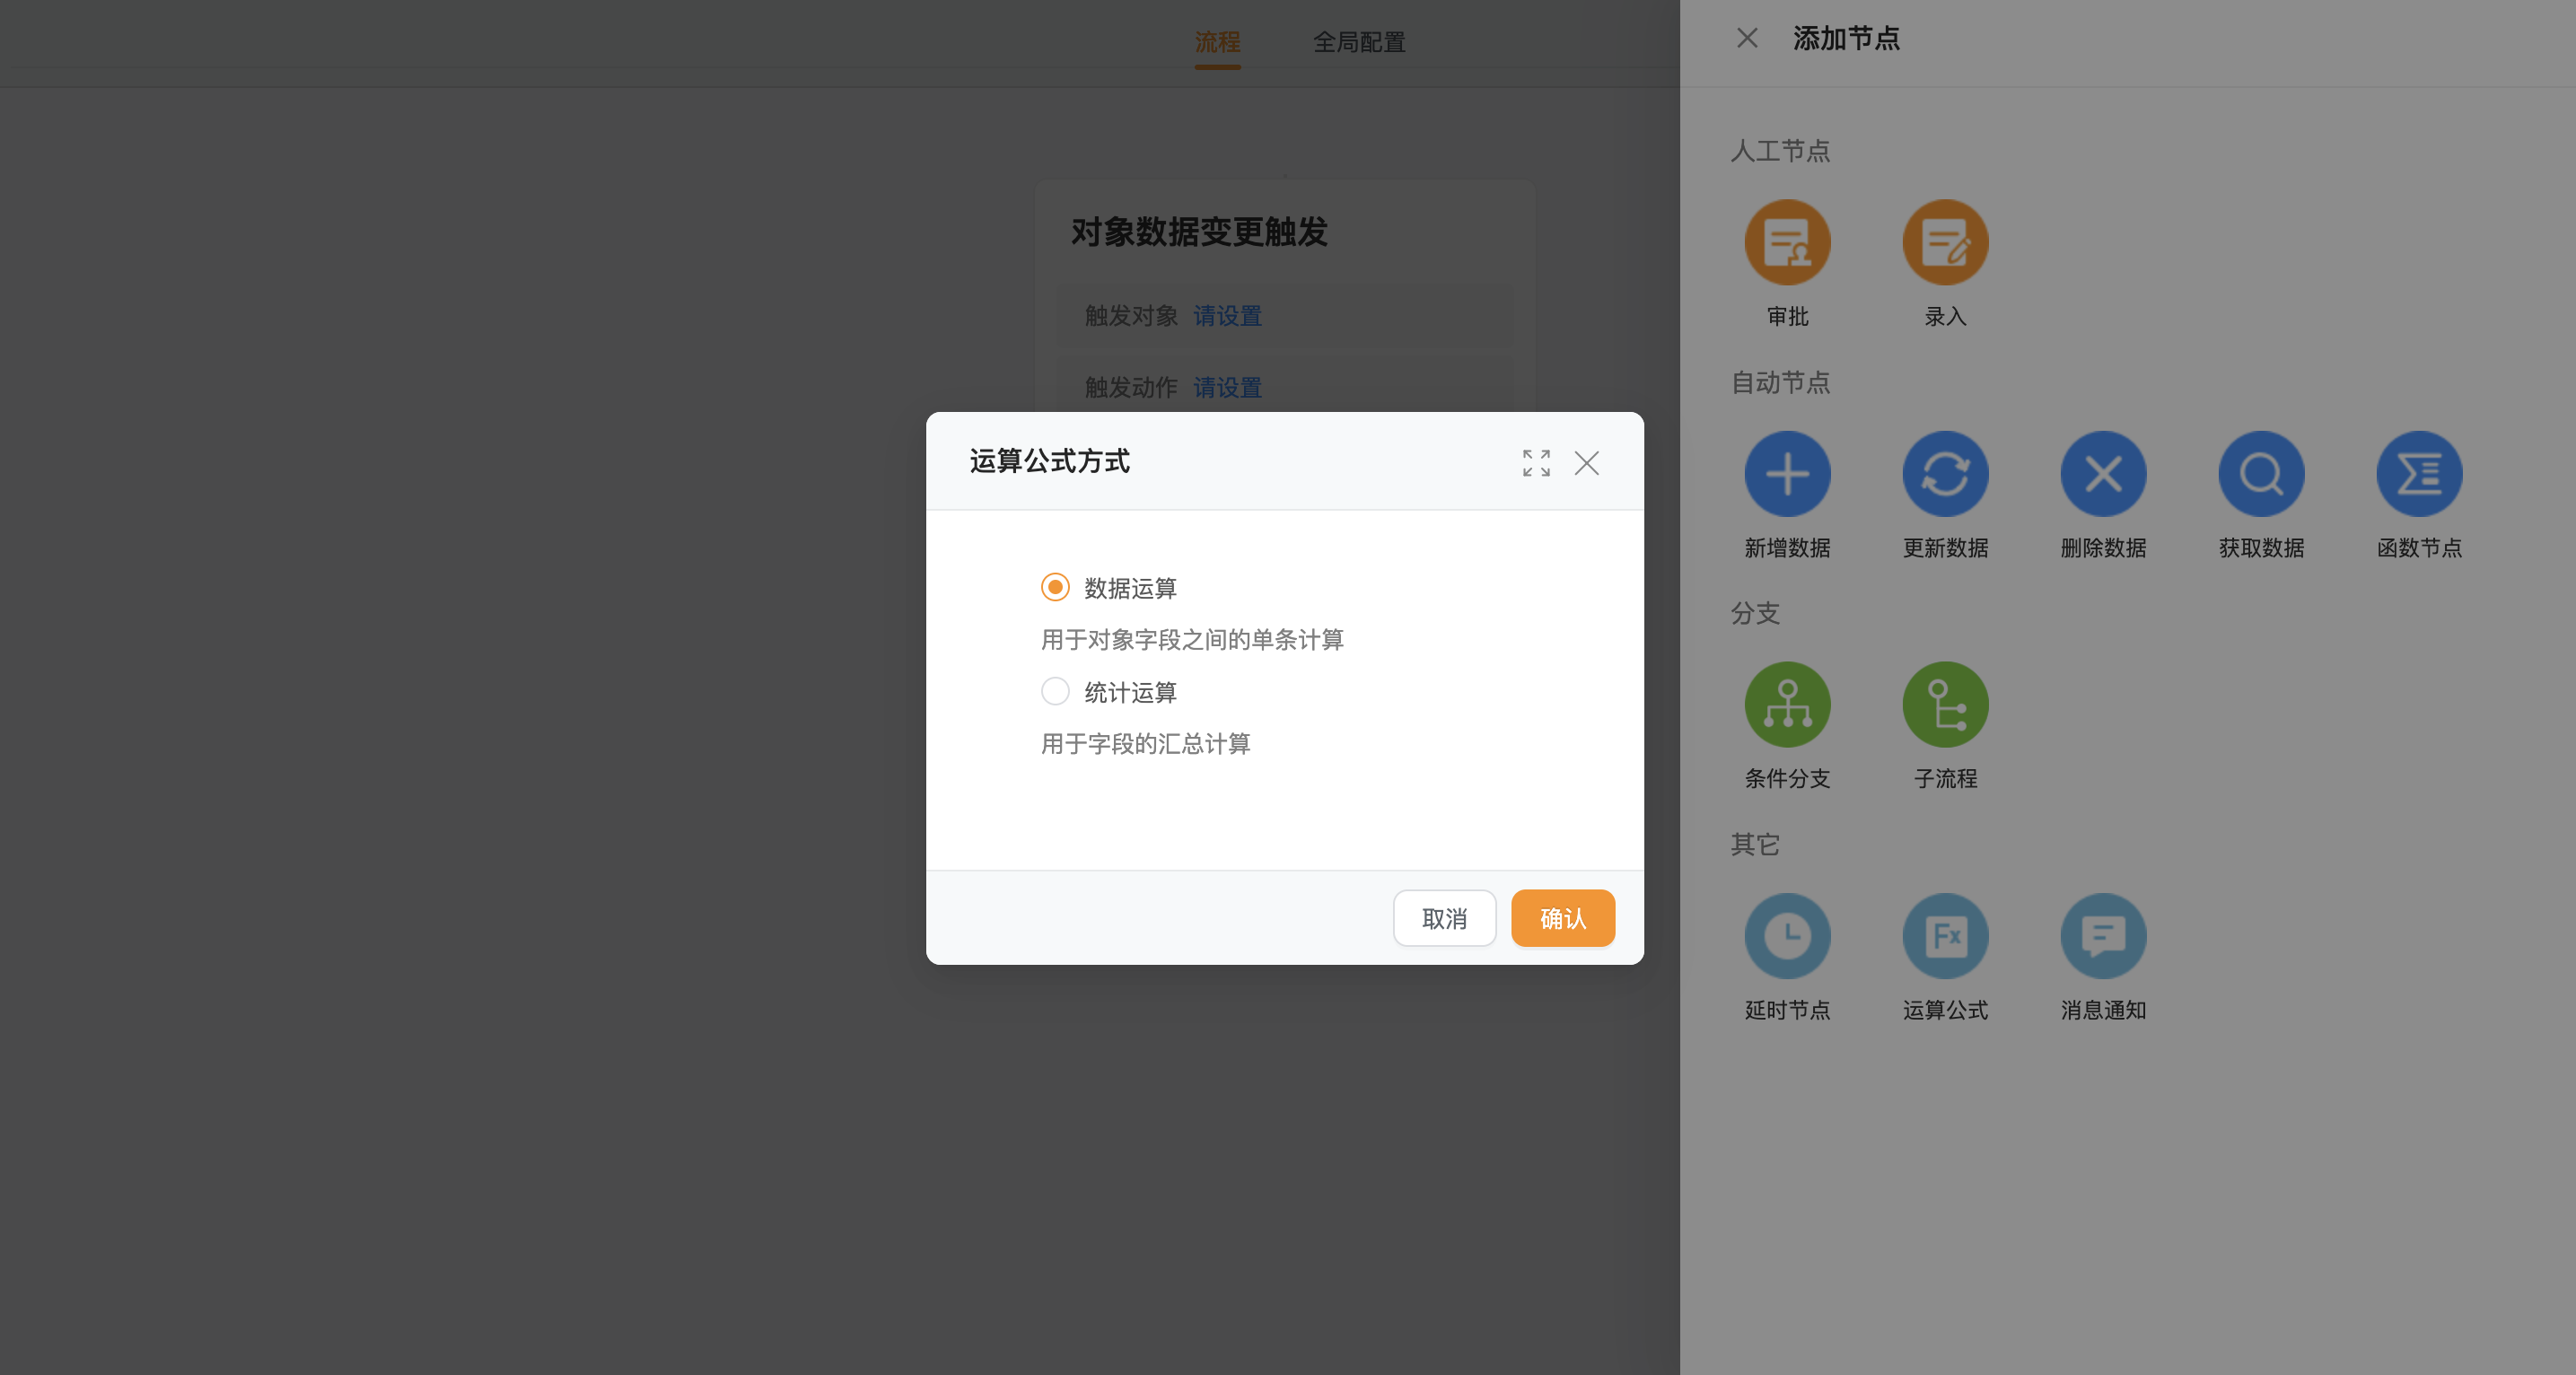Select the 数据运算 radio button
The image size is (2576, 1375).
[1055, 587]
